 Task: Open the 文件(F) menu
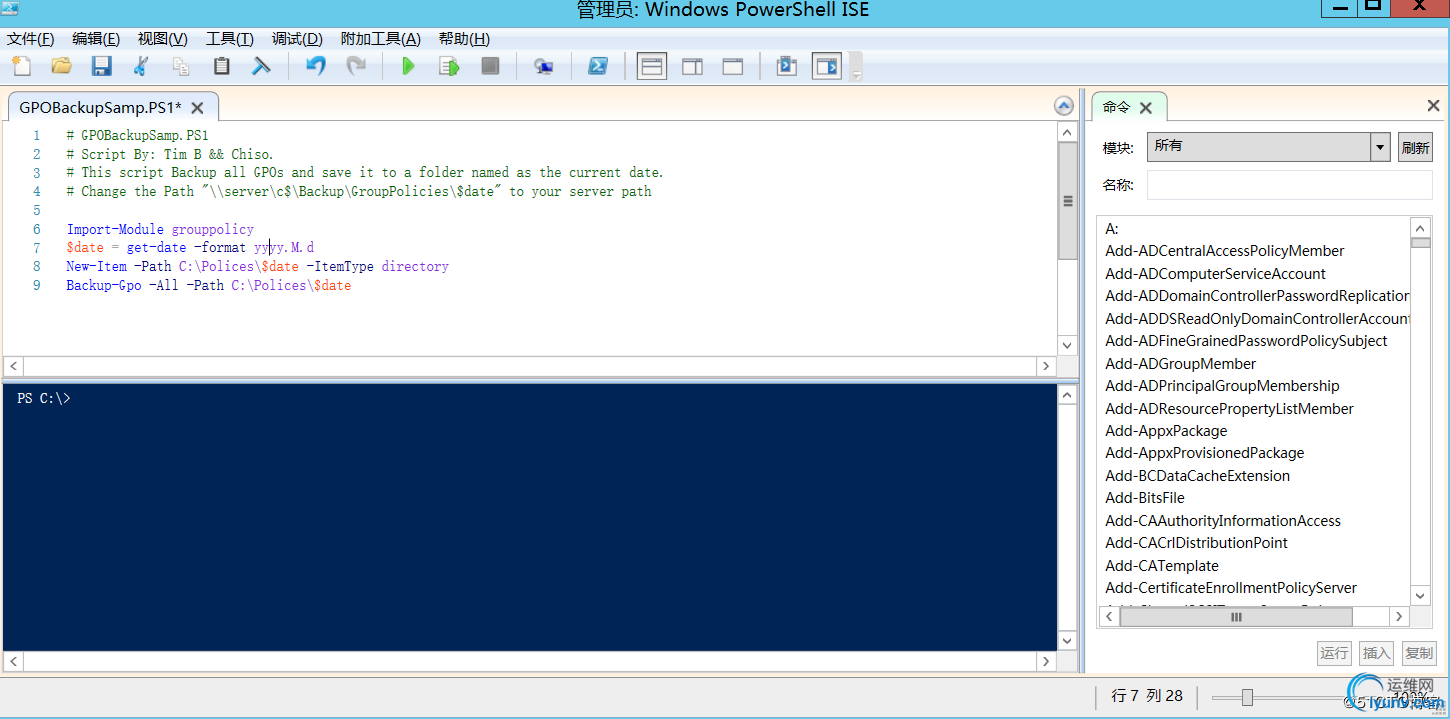point(30,38)
